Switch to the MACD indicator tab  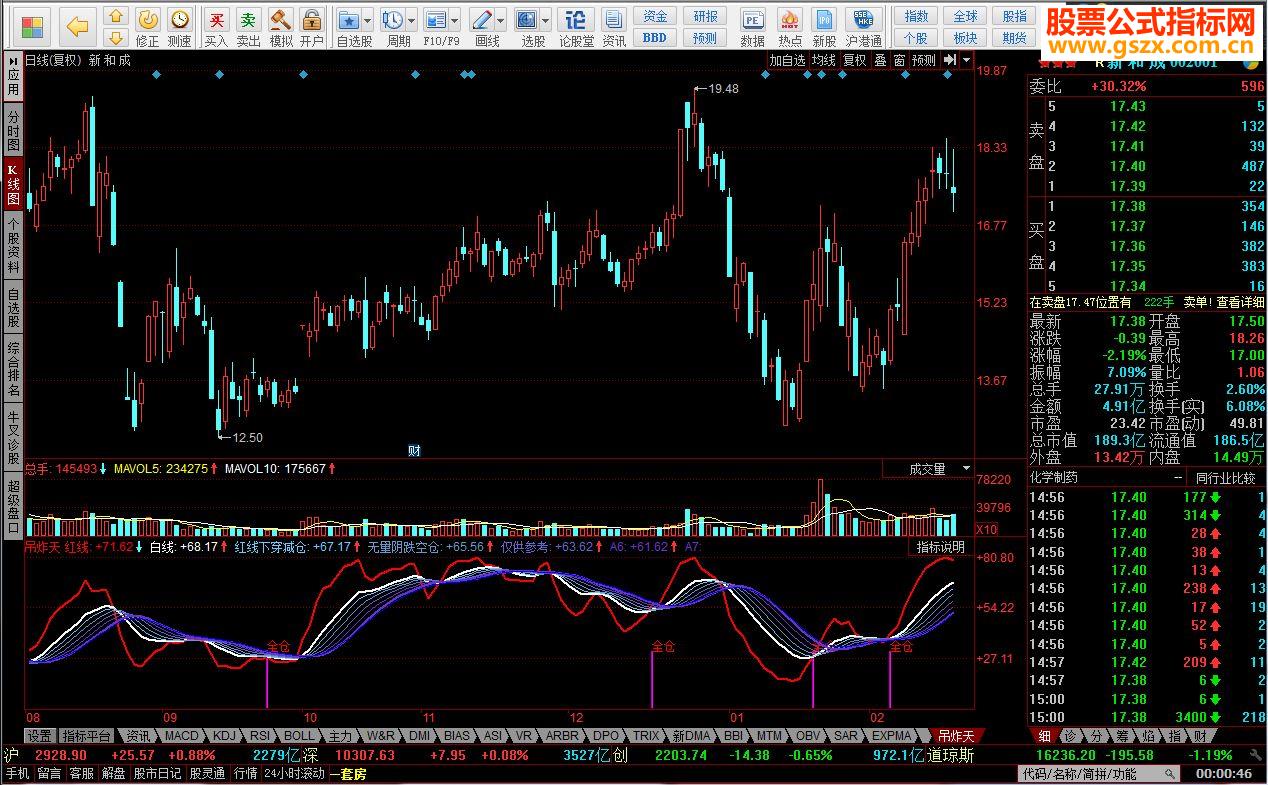point(181,736)
